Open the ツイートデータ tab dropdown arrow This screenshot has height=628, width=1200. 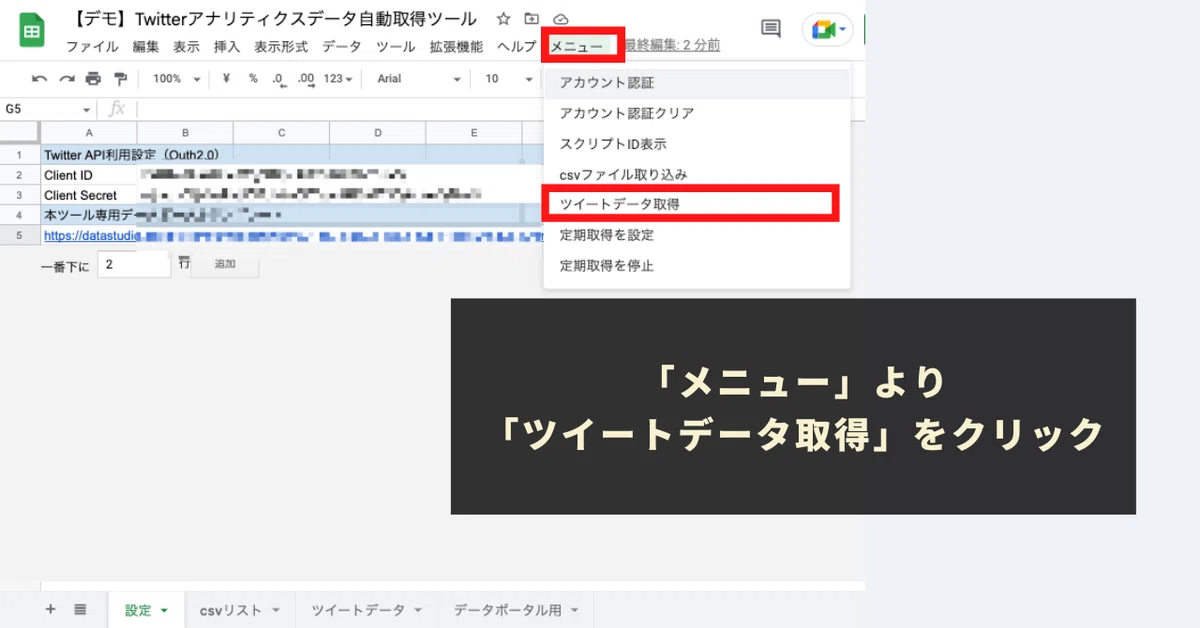418,610
